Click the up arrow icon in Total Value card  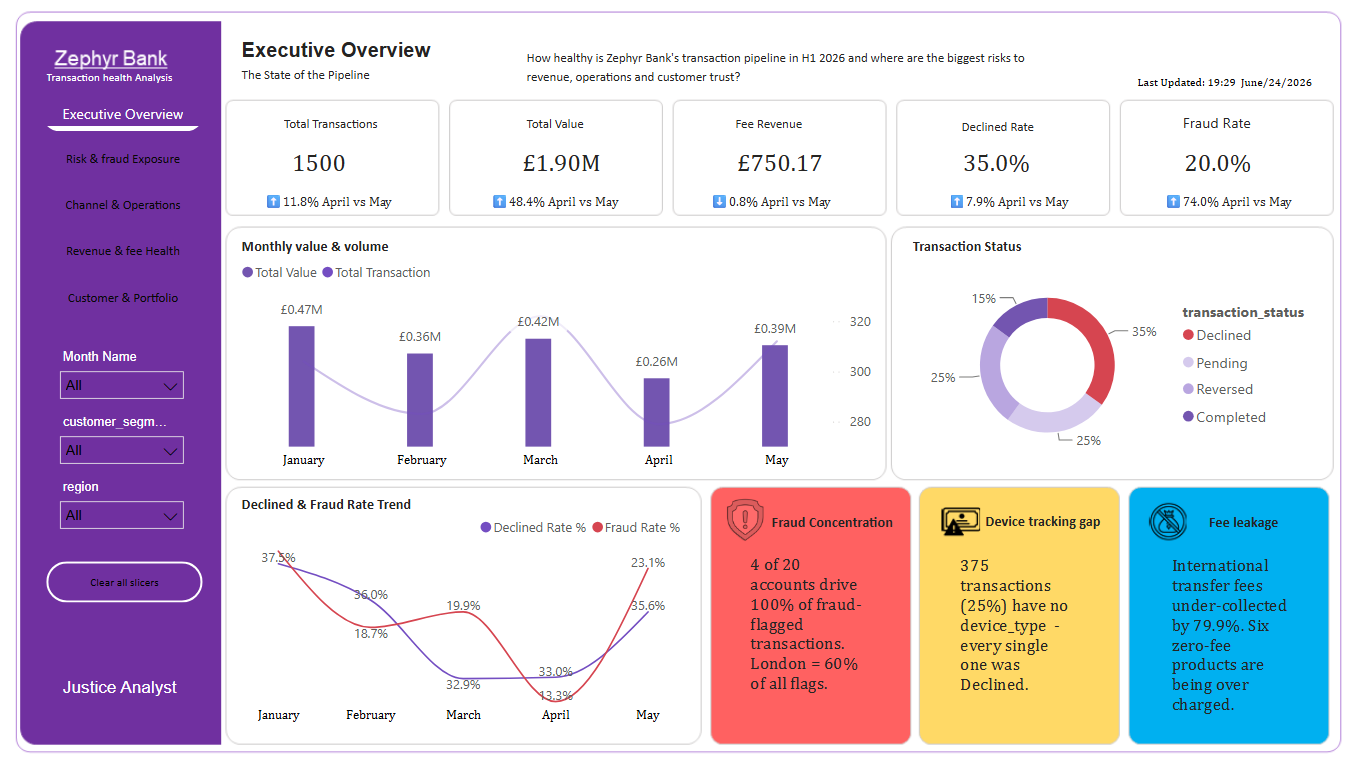[x=499, y=201]
